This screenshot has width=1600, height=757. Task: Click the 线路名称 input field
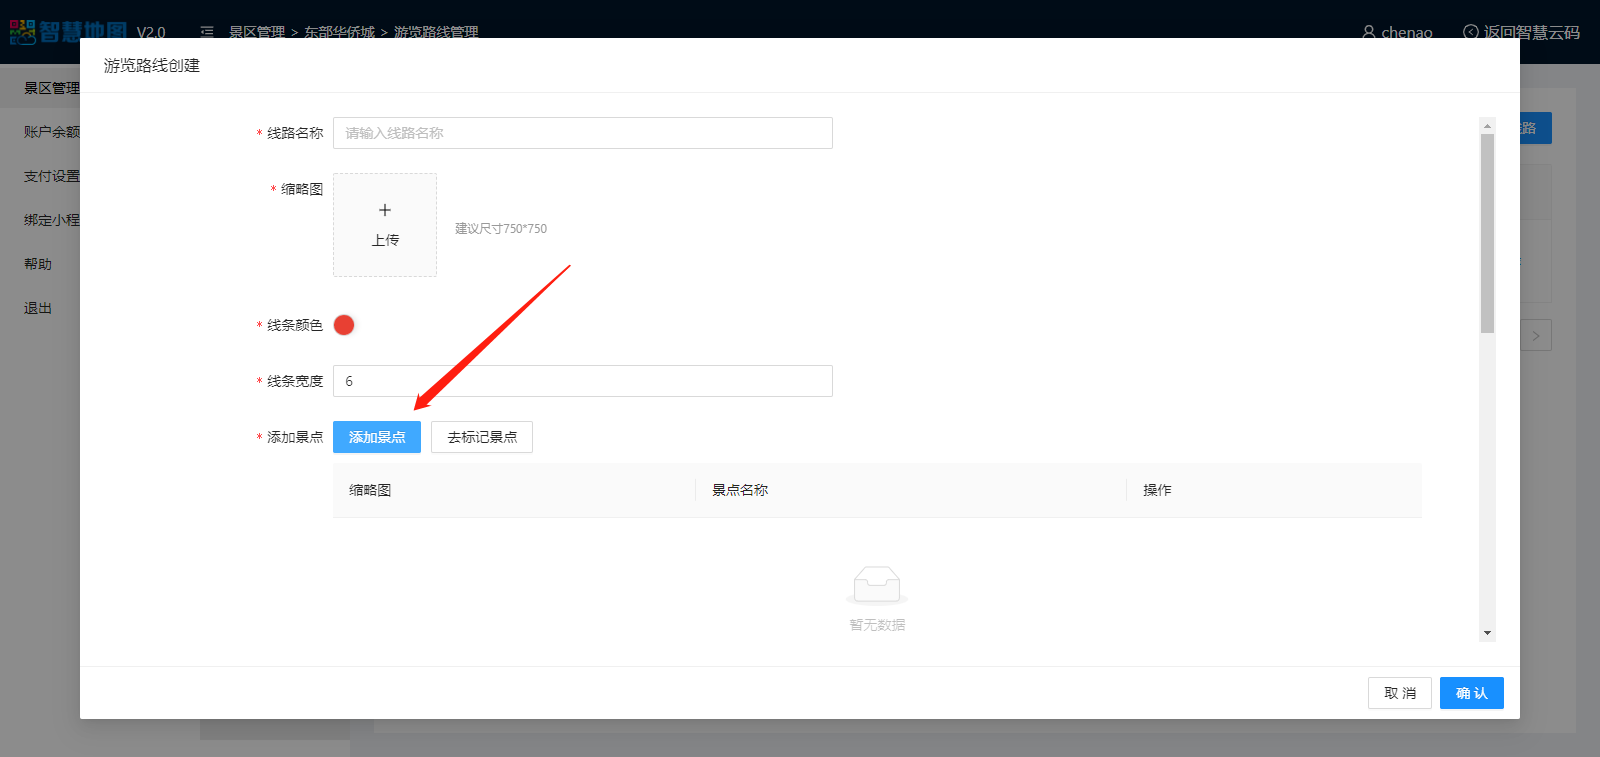click(x=582, y=133)
